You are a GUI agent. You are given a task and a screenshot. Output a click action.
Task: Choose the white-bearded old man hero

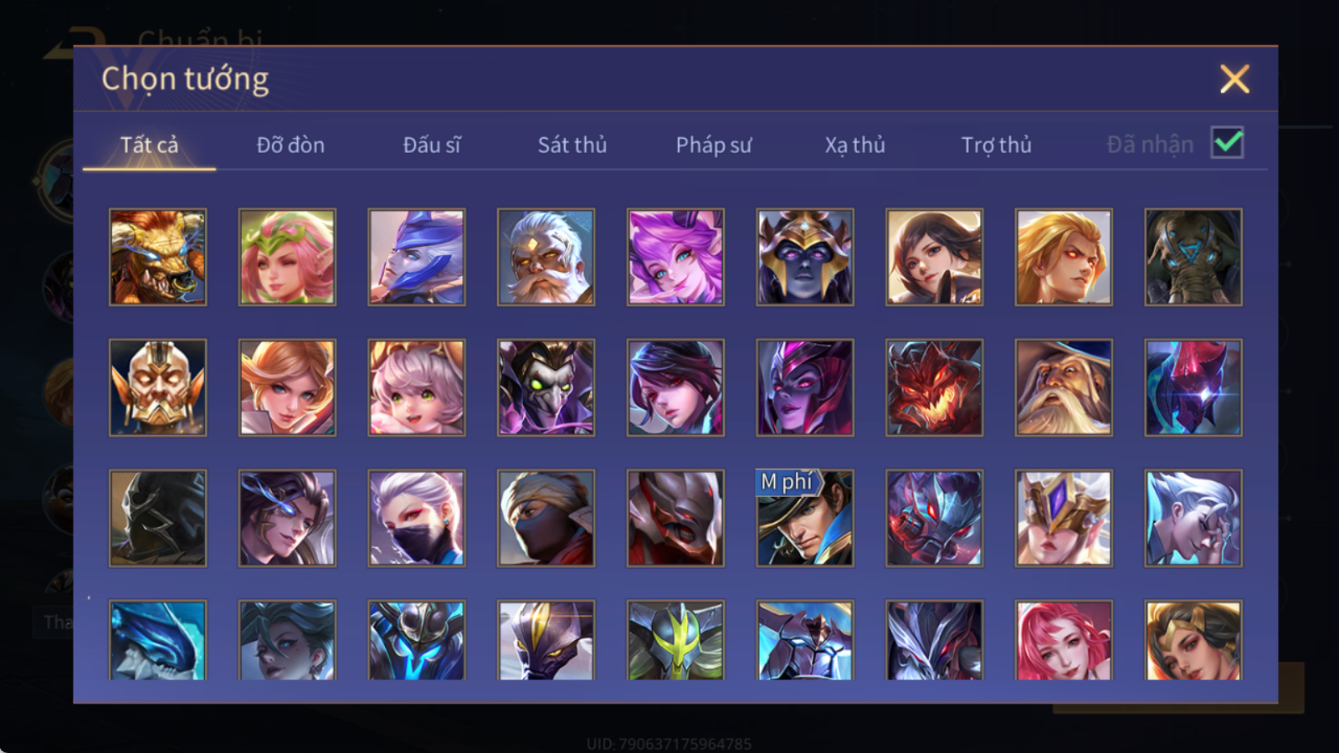546,257
